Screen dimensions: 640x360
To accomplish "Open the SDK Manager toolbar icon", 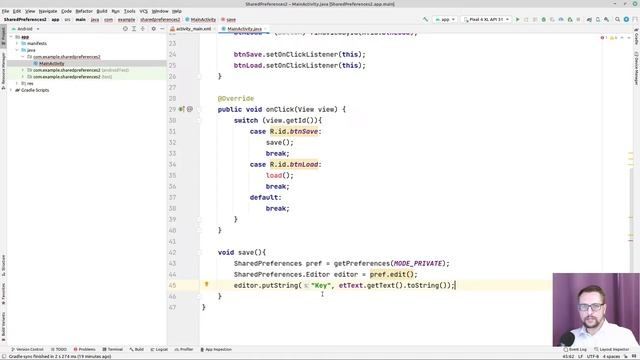I will click(x=607, y=19).
